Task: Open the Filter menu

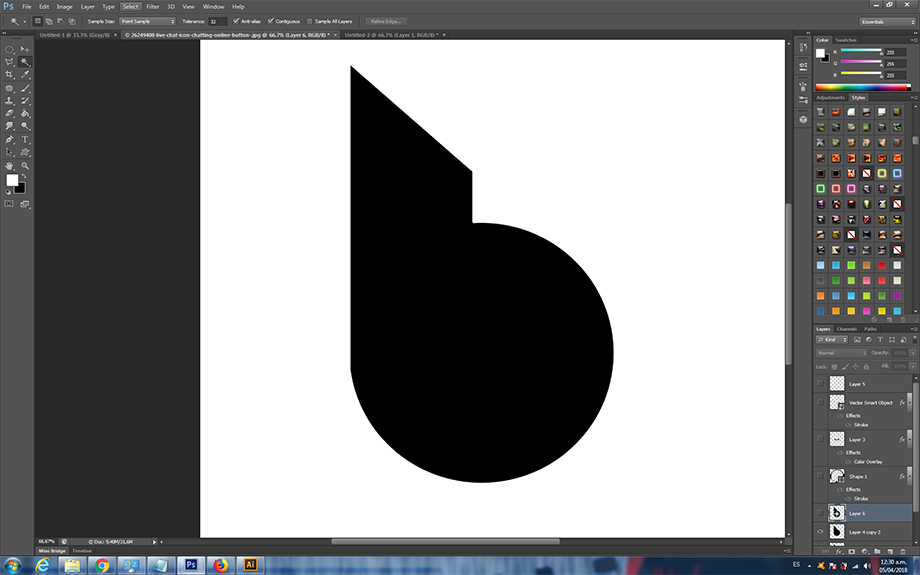Action: point(152,6)
